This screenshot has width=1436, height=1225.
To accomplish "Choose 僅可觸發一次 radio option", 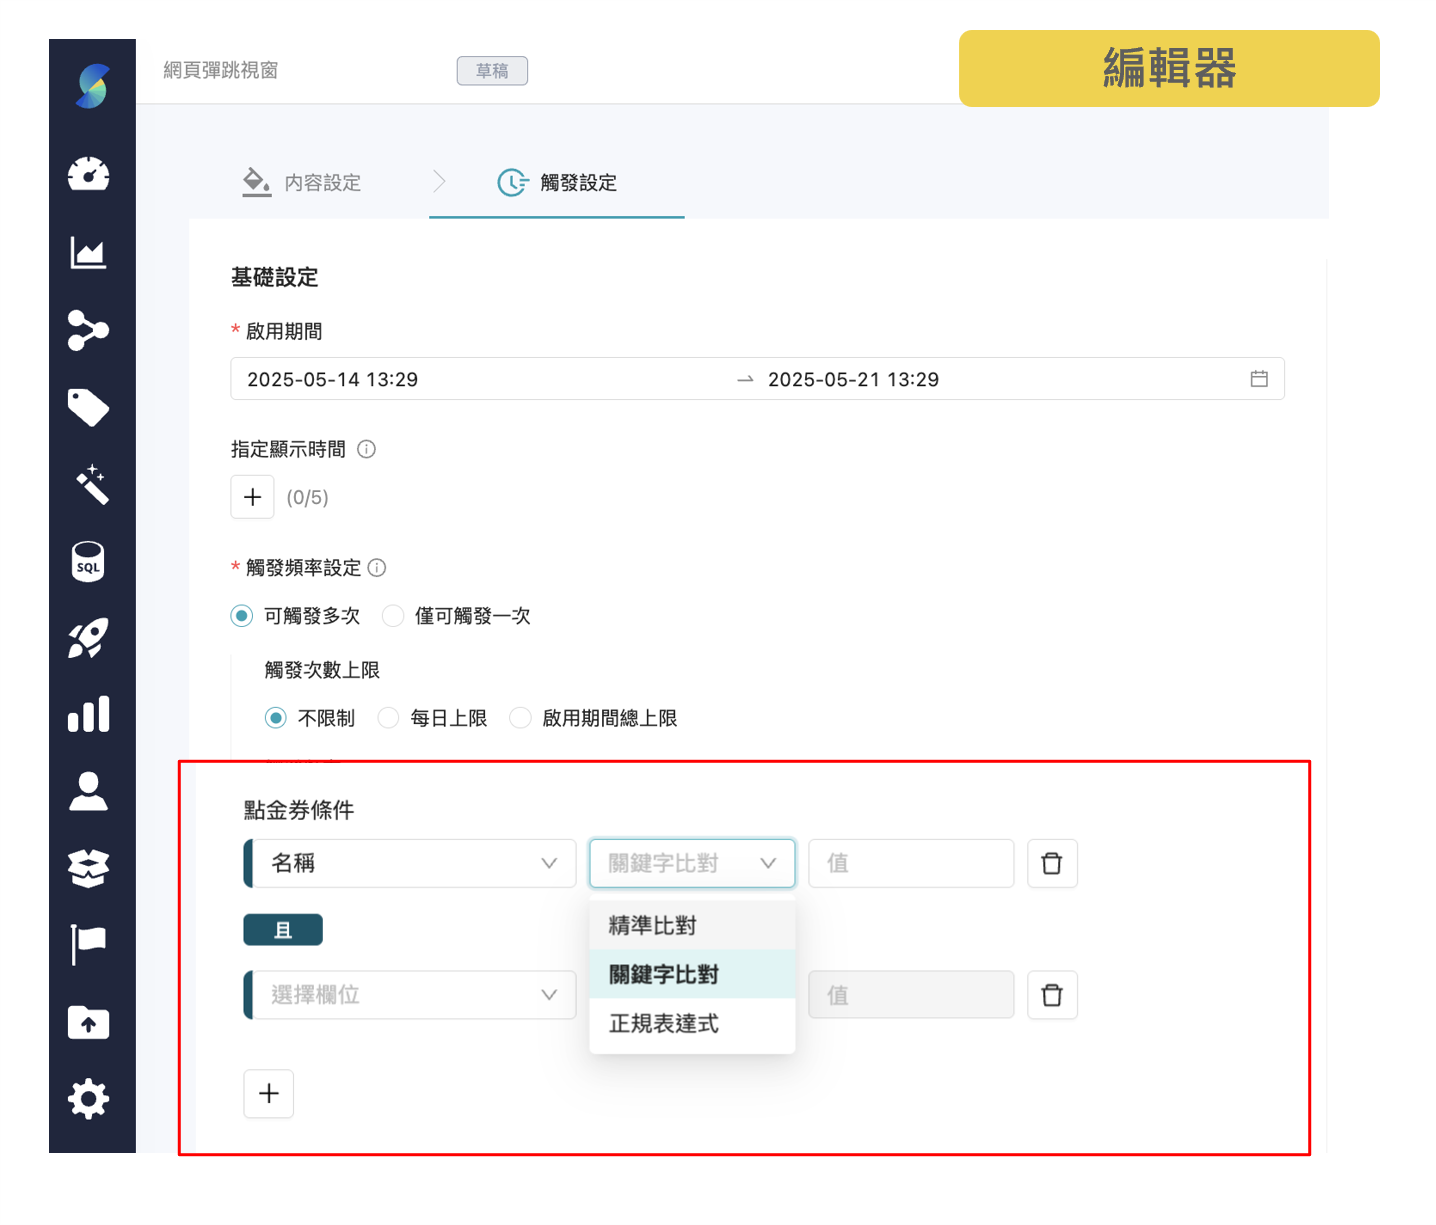I will (392, 616).
